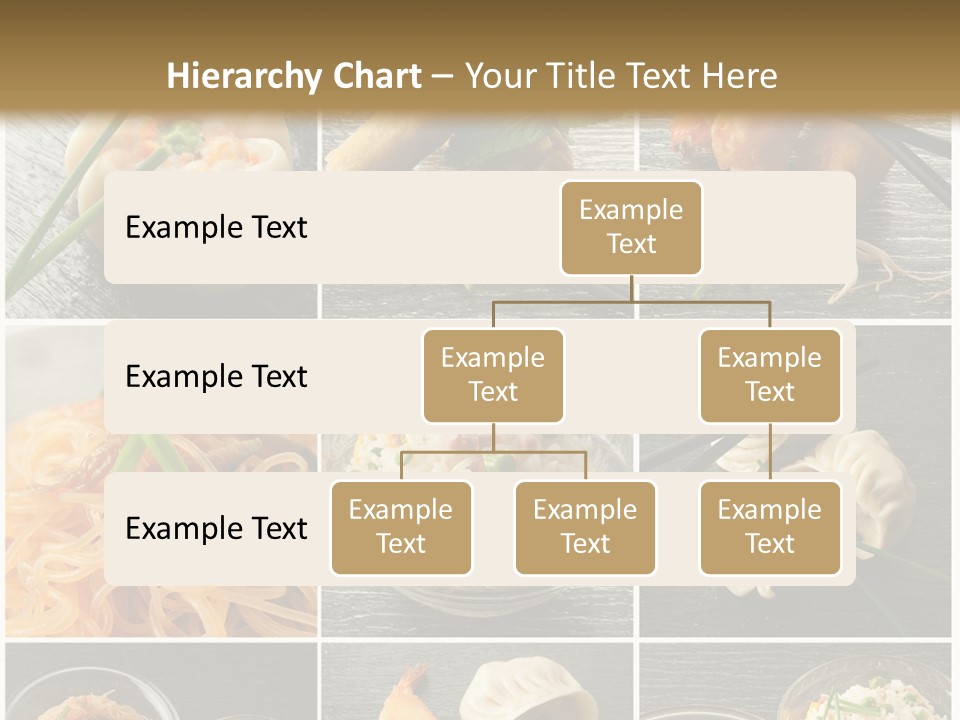Select the top row's Example Text label
The image size is (960, 720).
[x=216, y=227]
